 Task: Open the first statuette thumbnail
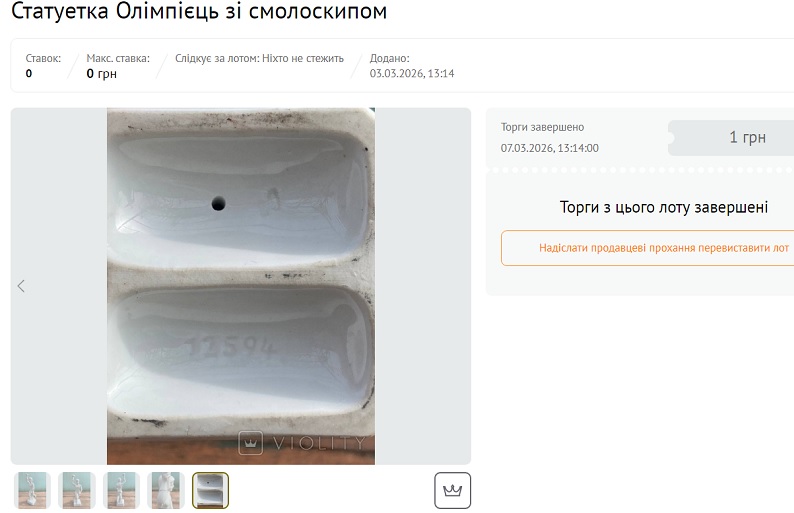tap(33, 490)
